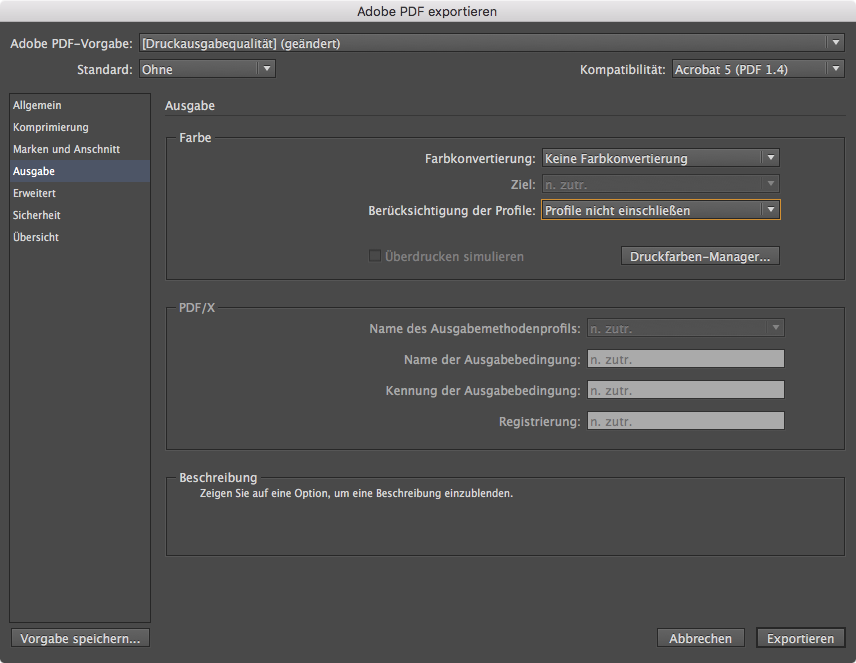The height and width of the screenshot is (663, 856).
Task: Click Vorgabe speichern button
Action: point(80,638)
